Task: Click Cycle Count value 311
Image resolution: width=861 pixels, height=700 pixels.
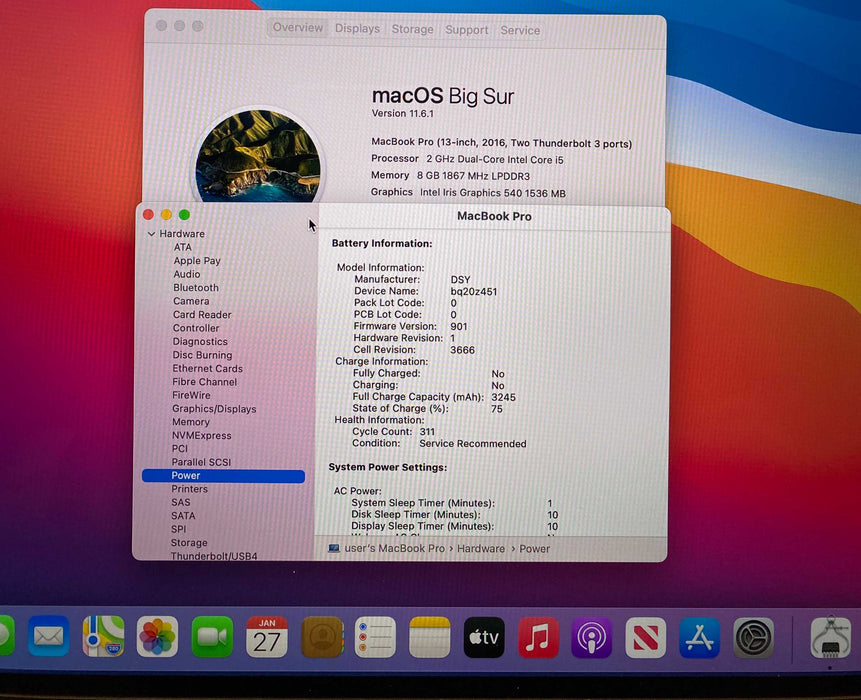Action: 427,432
